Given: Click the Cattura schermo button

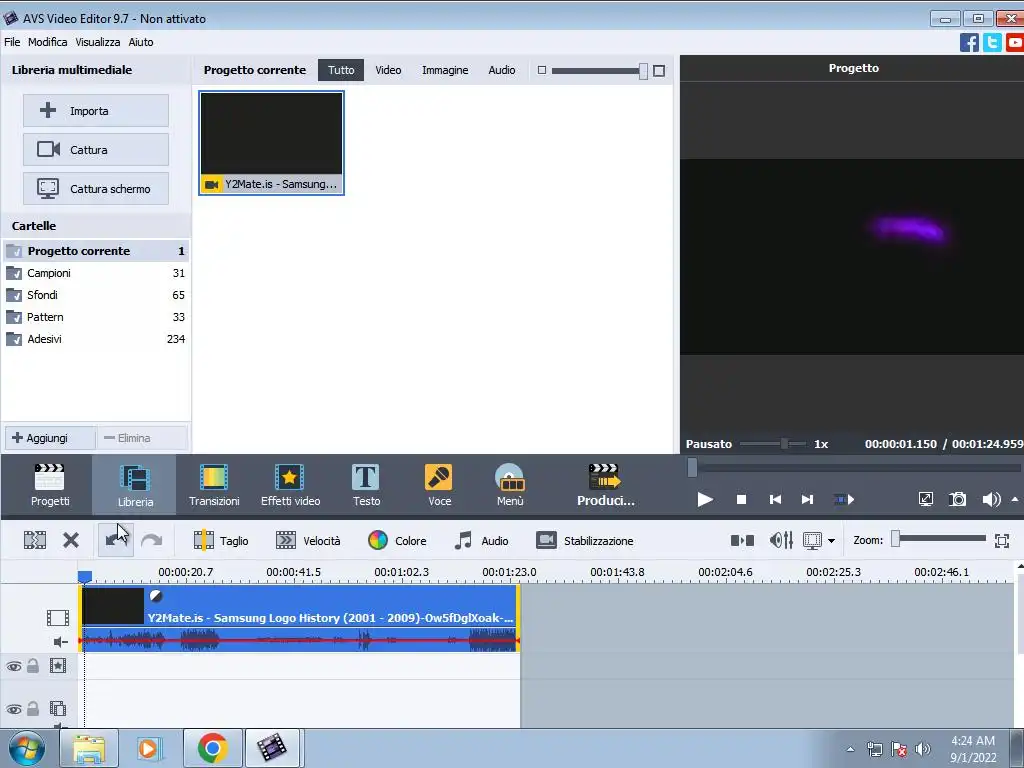Looking at the screenshot, I should [x=96, y=189].
